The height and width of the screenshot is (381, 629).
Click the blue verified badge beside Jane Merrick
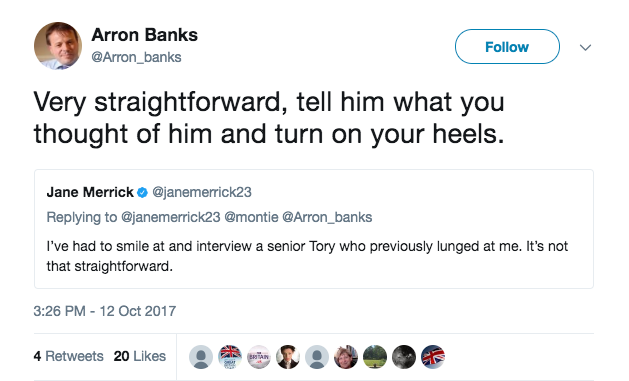pyautogui.click(x=142, y=193)
